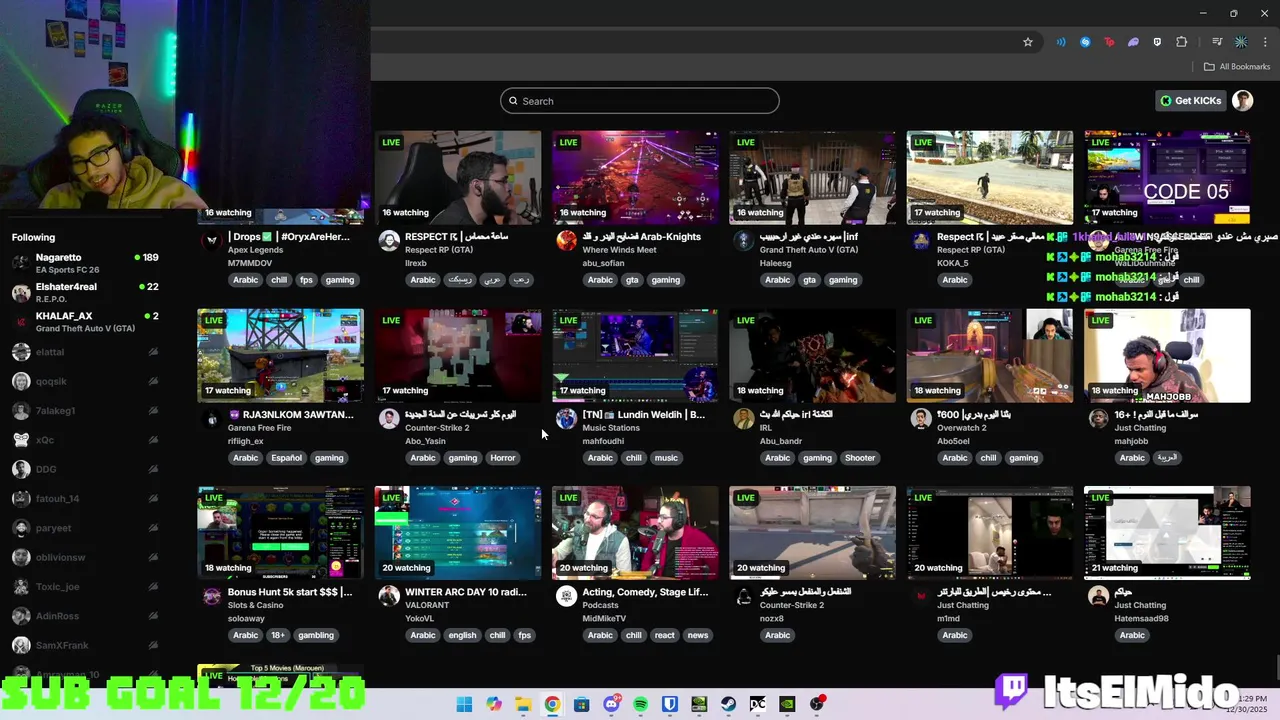The height and width of the screenshot is (720, 1280).
Task: Select the Español tag under rifiigh_ex
Action: (x=286, y=458)
